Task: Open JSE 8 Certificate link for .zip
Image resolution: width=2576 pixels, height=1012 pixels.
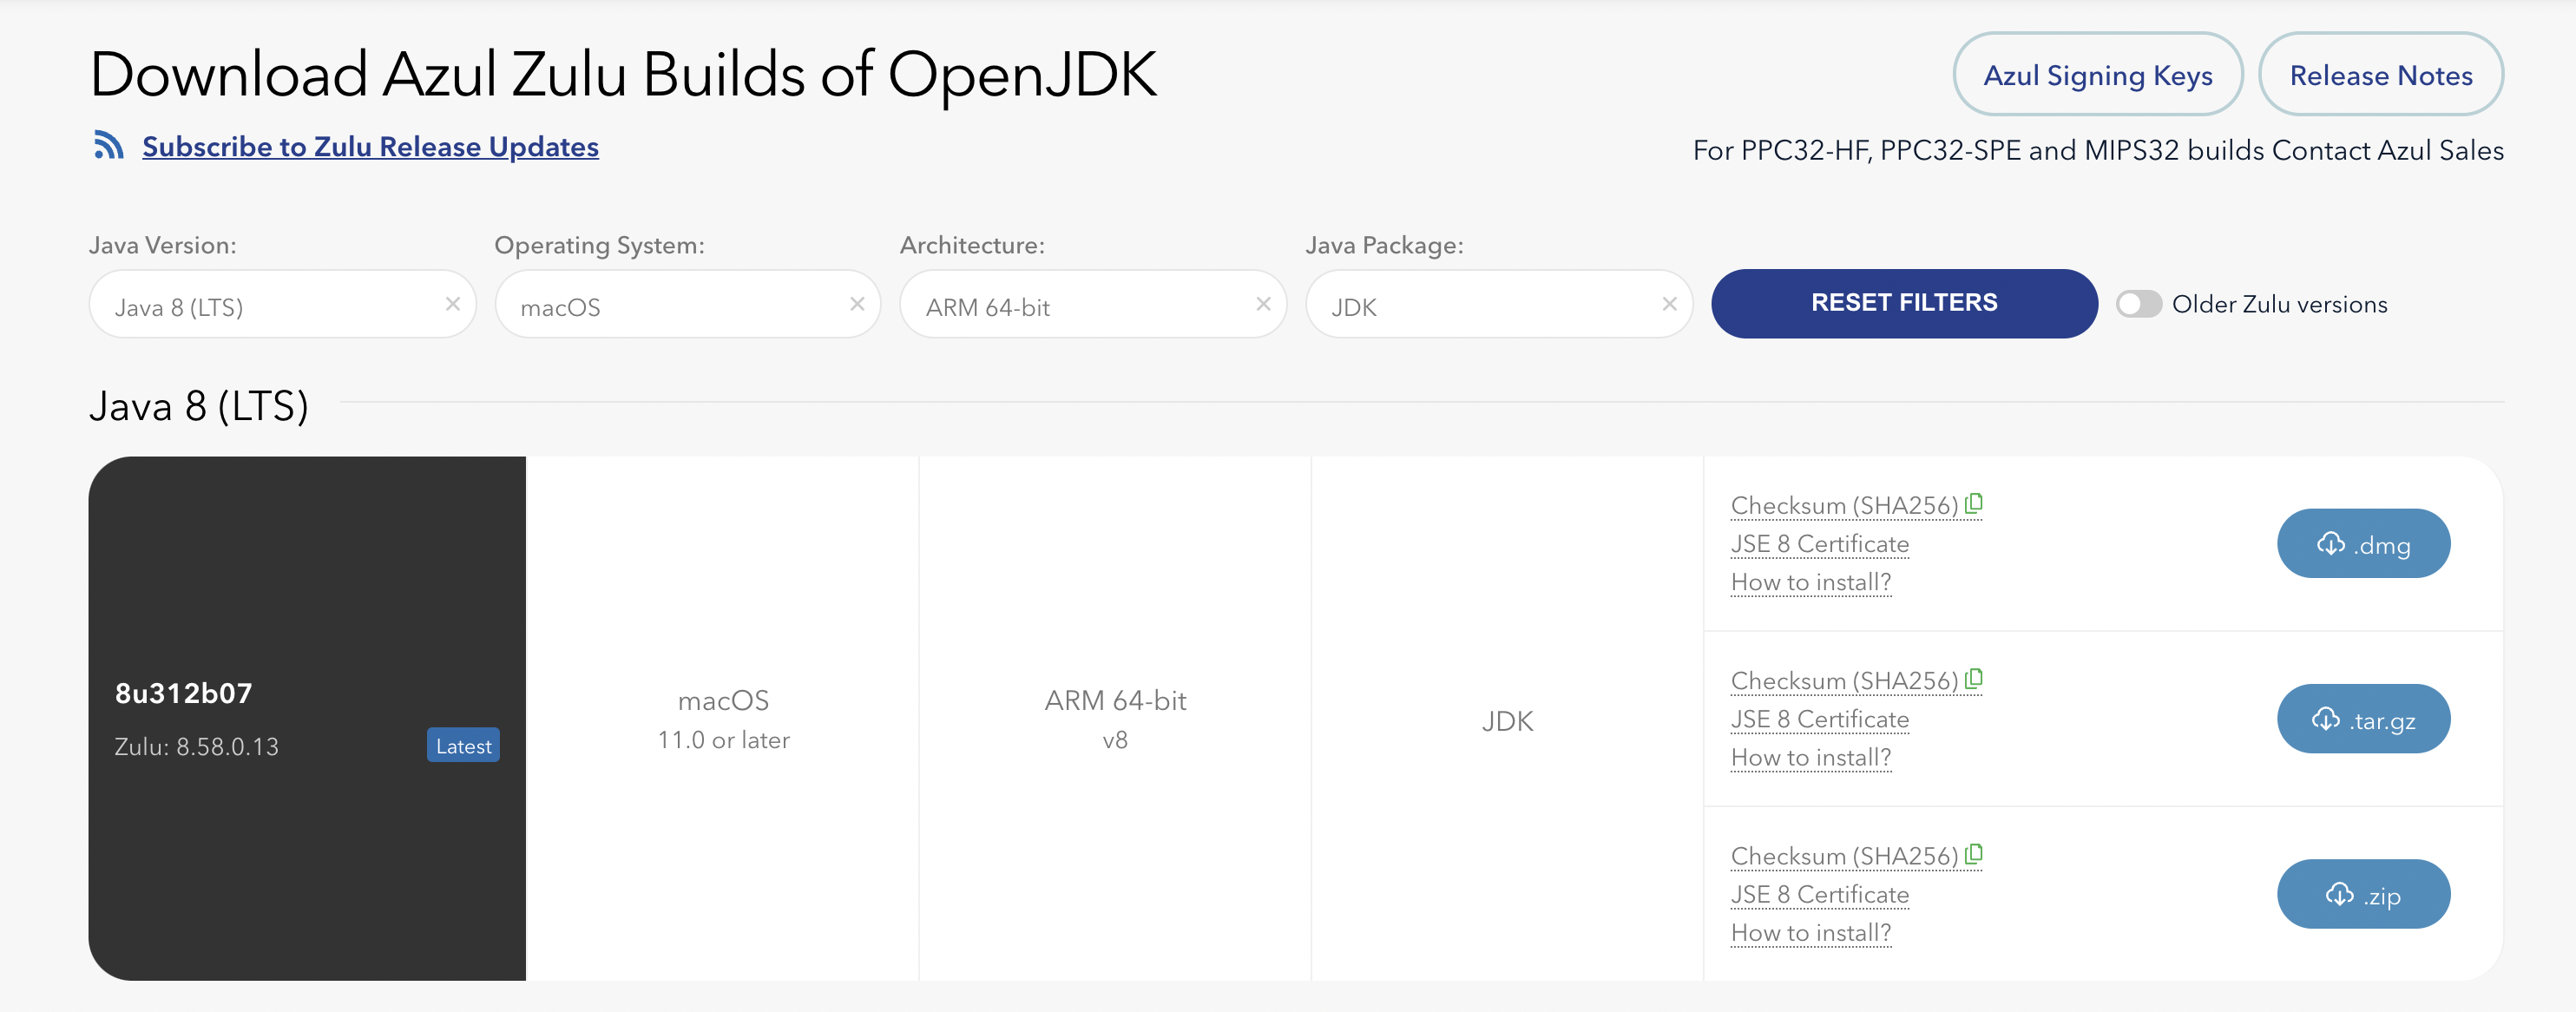Action: point(1820,894)
